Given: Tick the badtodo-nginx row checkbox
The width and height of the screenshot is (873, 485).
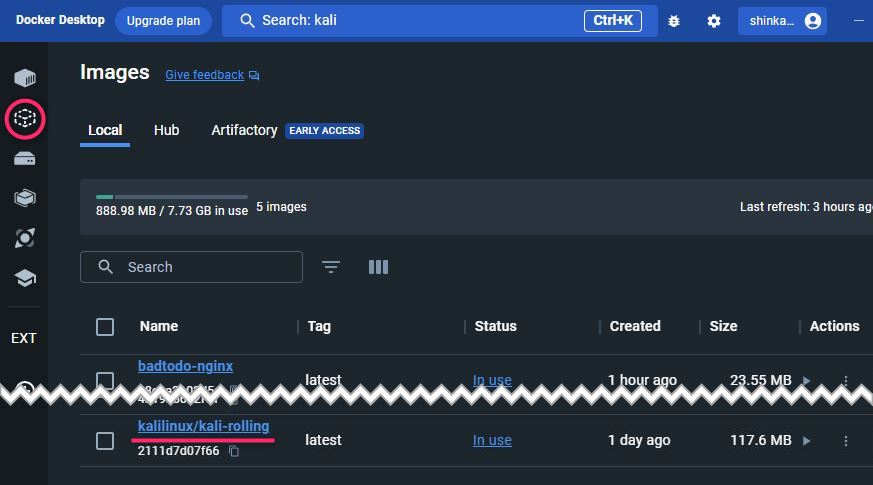Looking at the screenshot, I should point(105,380).
